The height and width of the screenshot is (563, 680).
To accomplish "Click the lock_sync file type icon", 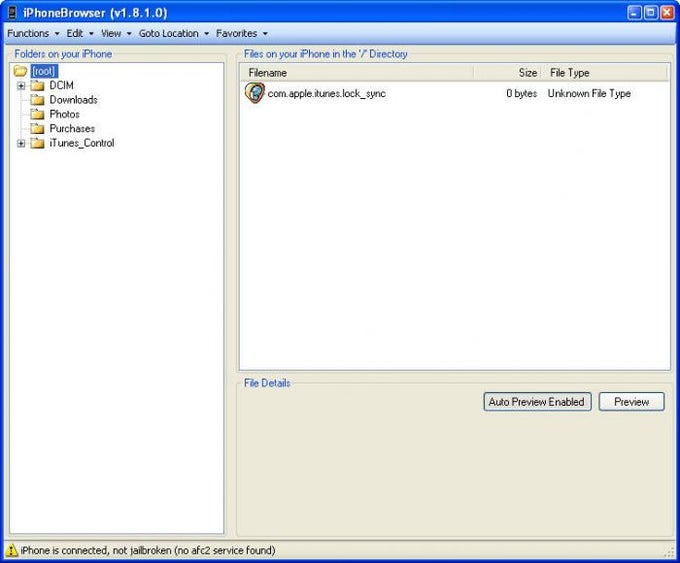I will pos(255,93).
